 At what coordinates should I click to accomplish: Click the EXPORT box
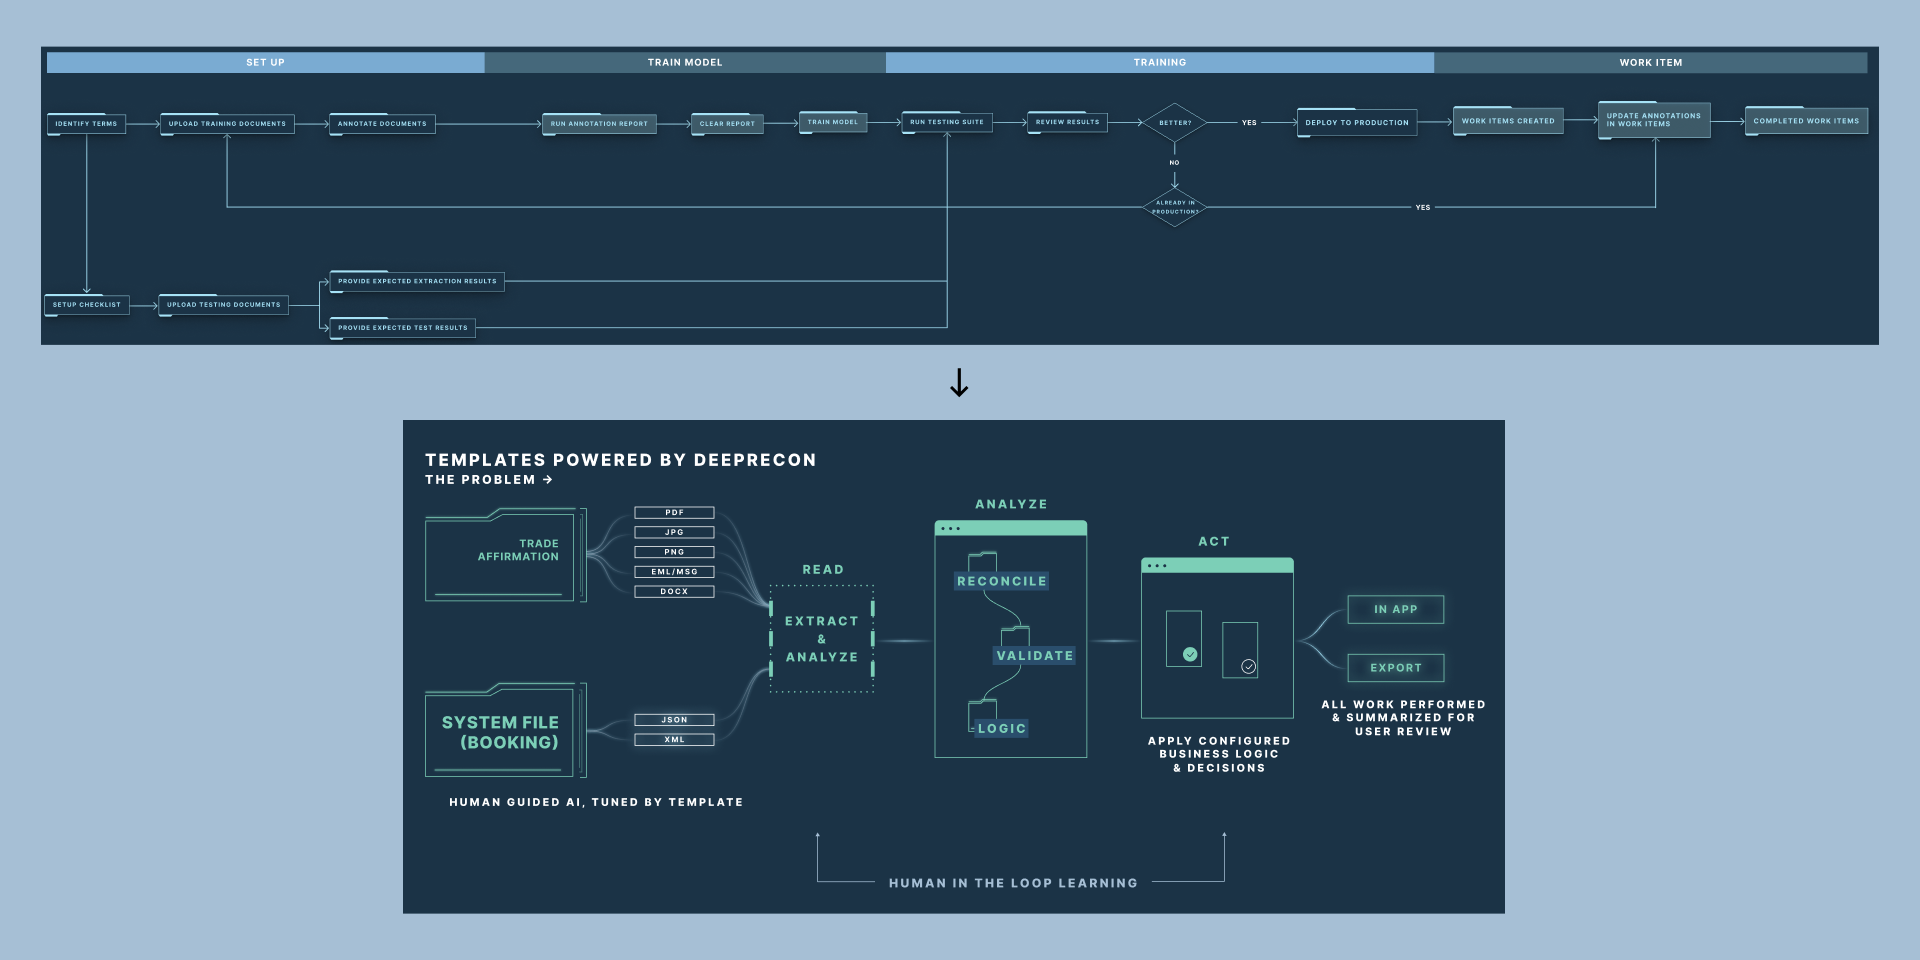click(x=1396, y=668)
